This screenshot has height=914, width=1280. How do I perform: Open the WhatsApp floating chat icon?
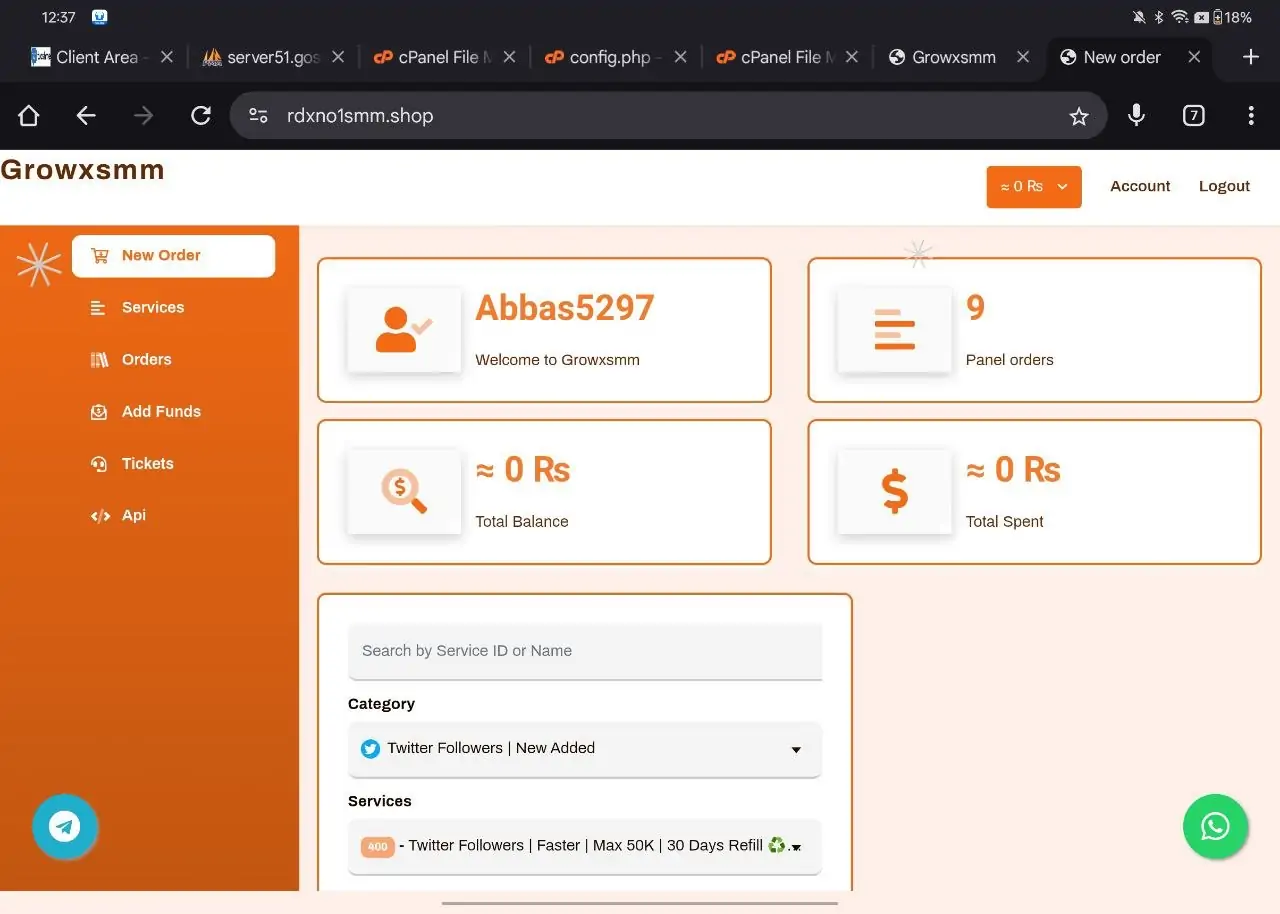pyautogui.click(x=1215, y=826)
